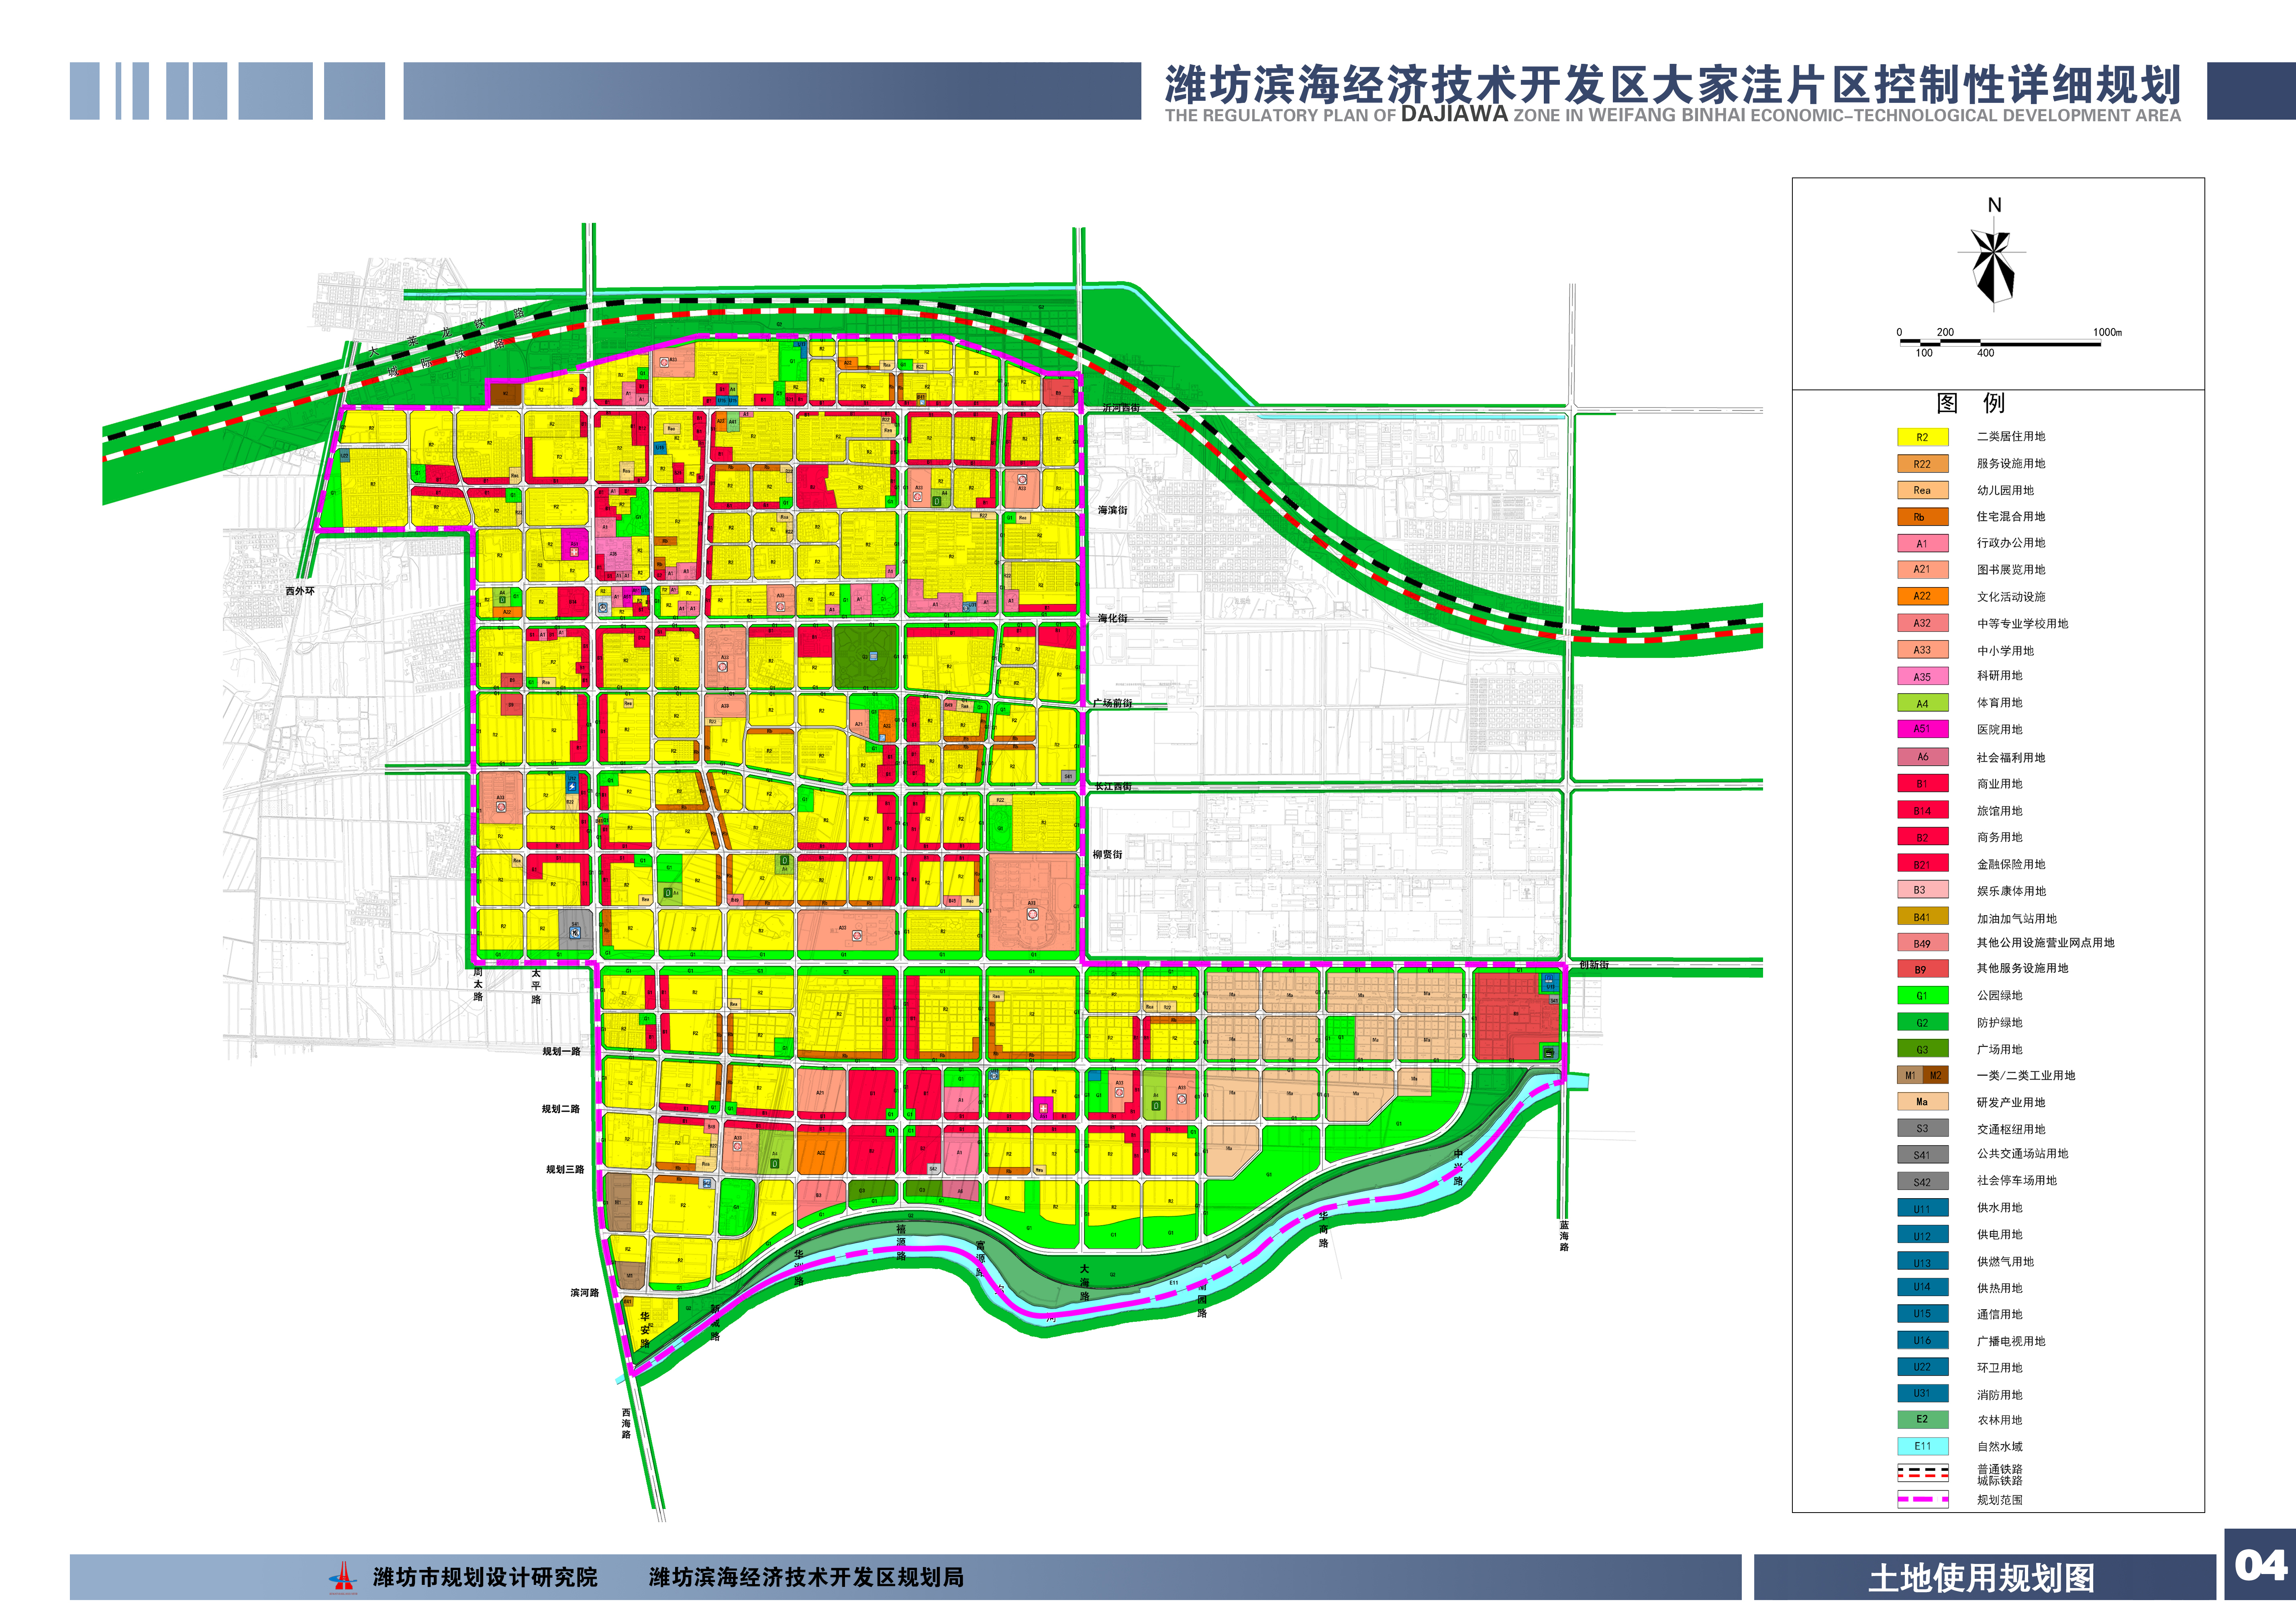The height and width of the screenshot is (1623, 2296).
Task: Select the E11 natural water swatch
Action: (x=1922, y=1446)
